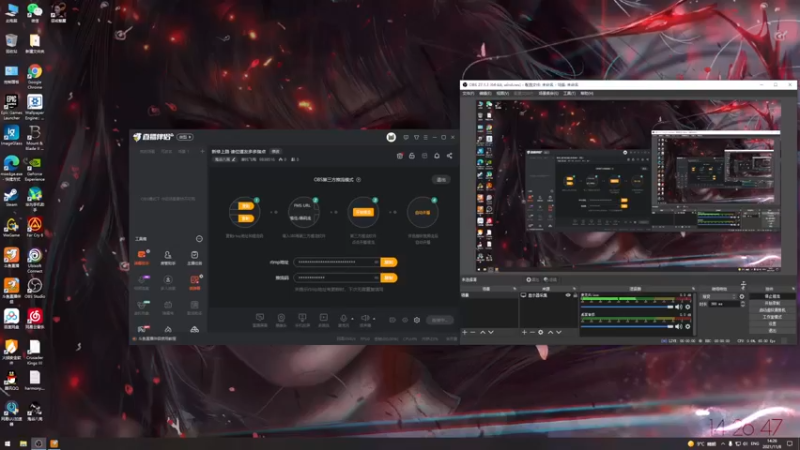This screenshot has height=450, width=800.
Task: Open the streaming assistant settings gear
Action: click(417, 320)
